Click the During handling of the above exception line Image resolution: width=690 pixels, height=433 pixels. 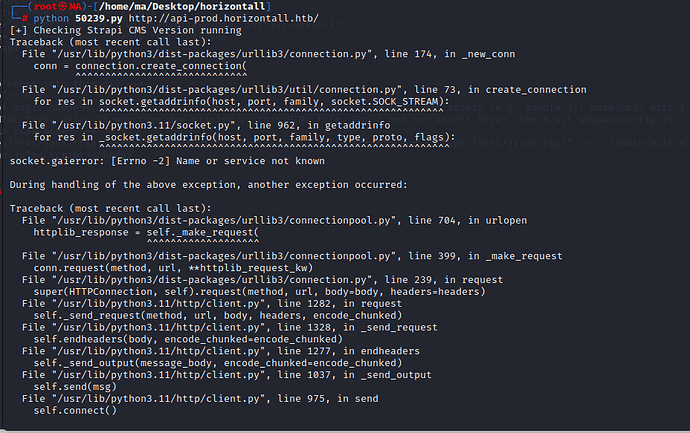[x=209, y=185]
